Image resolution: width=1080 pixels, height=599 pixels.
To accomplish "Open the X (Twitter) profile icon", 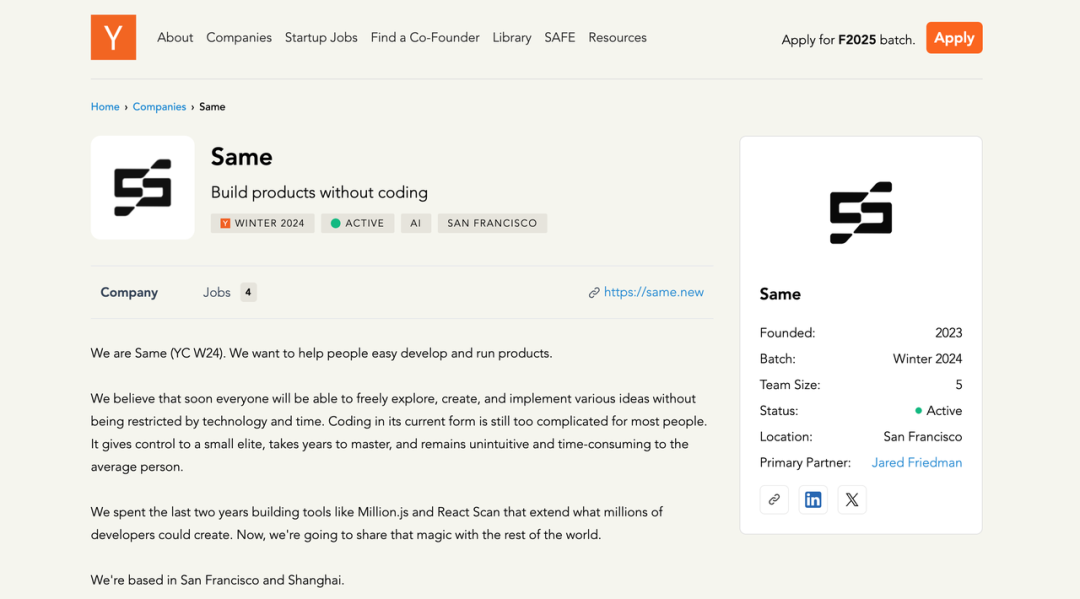I will (x=852, y=500).
